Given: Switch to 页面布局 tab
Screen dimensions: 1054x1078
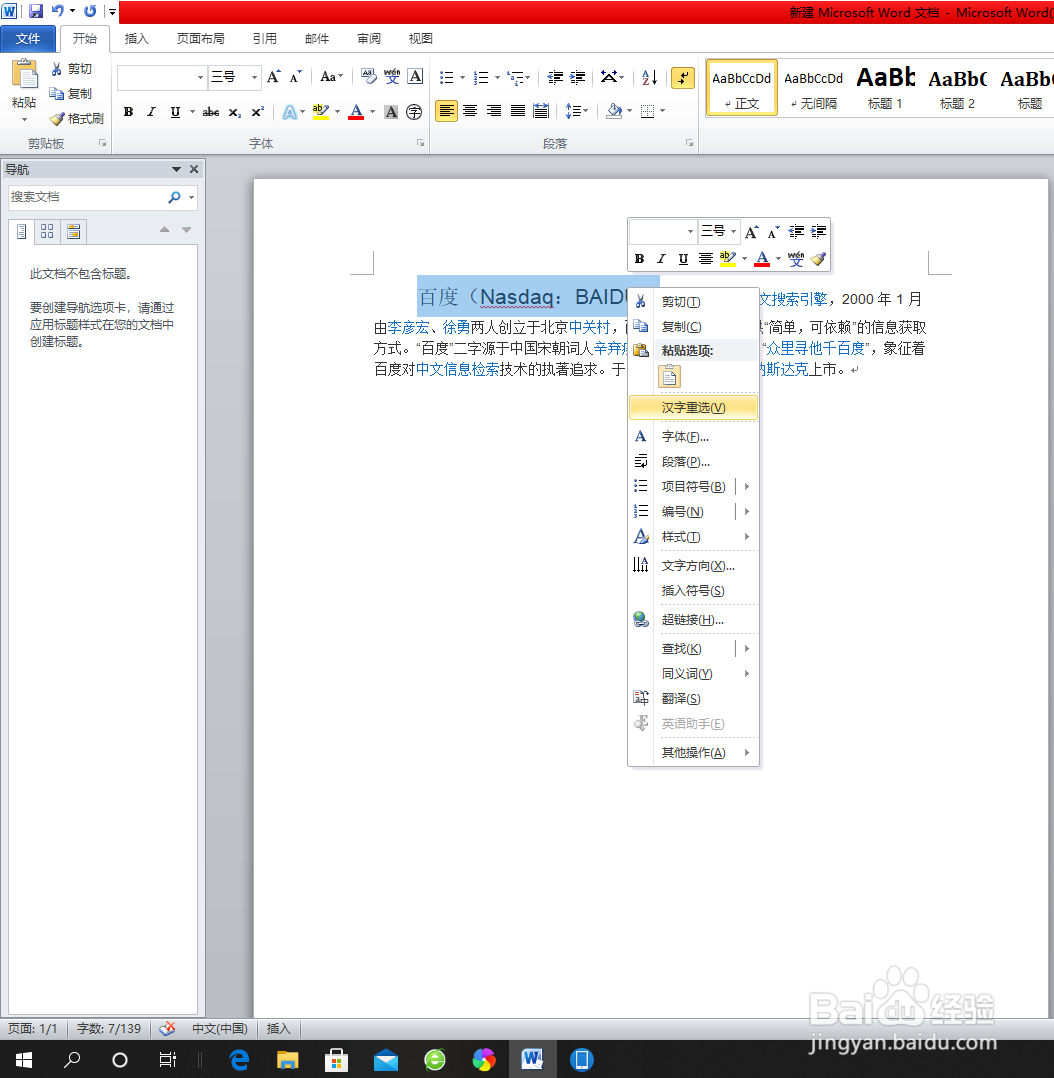Looking at the screenshot, I should (200, 38).
